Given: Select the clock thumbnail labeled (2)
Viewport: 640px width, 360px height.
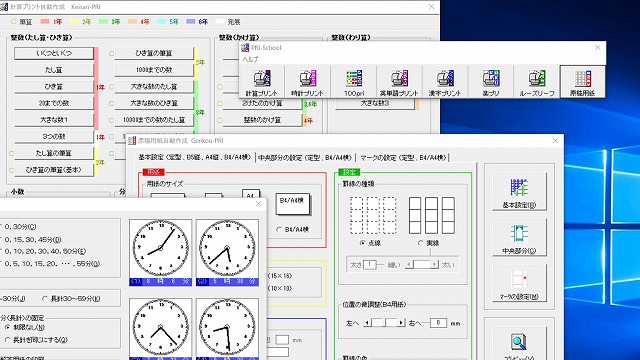Looking at the screenshot, I should pyautogui.click(x=227, y=252).
